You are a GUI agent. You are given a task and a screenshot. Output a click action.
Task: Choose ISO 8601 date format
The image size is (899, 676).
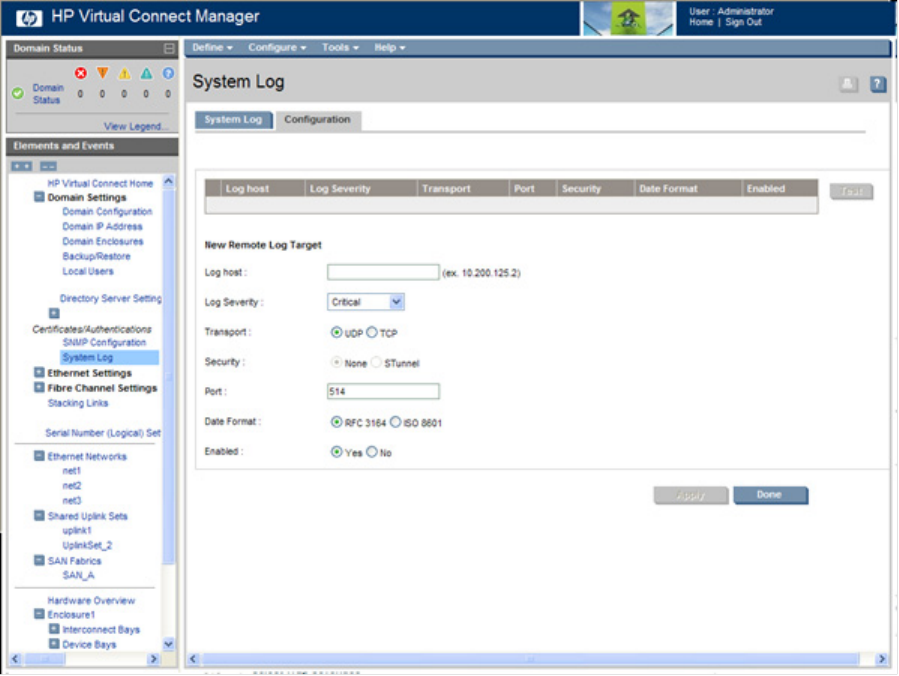point(395,423)
